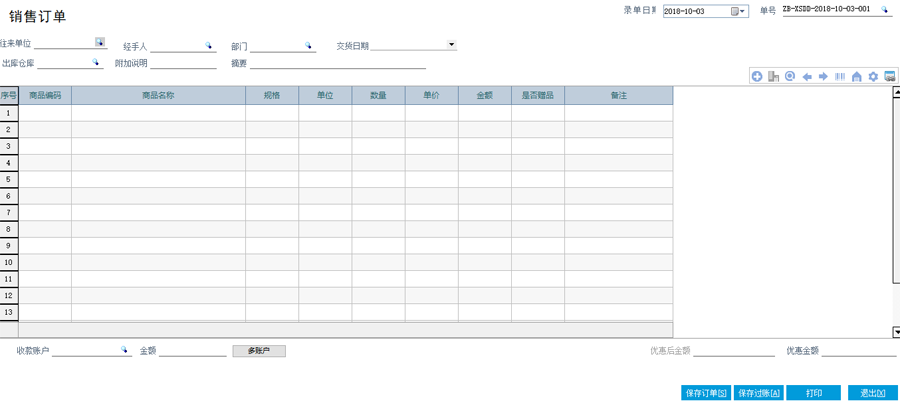Click the 保存过账[A] button
This screenshot has height=401, width=900.
(x=759, y=393)
